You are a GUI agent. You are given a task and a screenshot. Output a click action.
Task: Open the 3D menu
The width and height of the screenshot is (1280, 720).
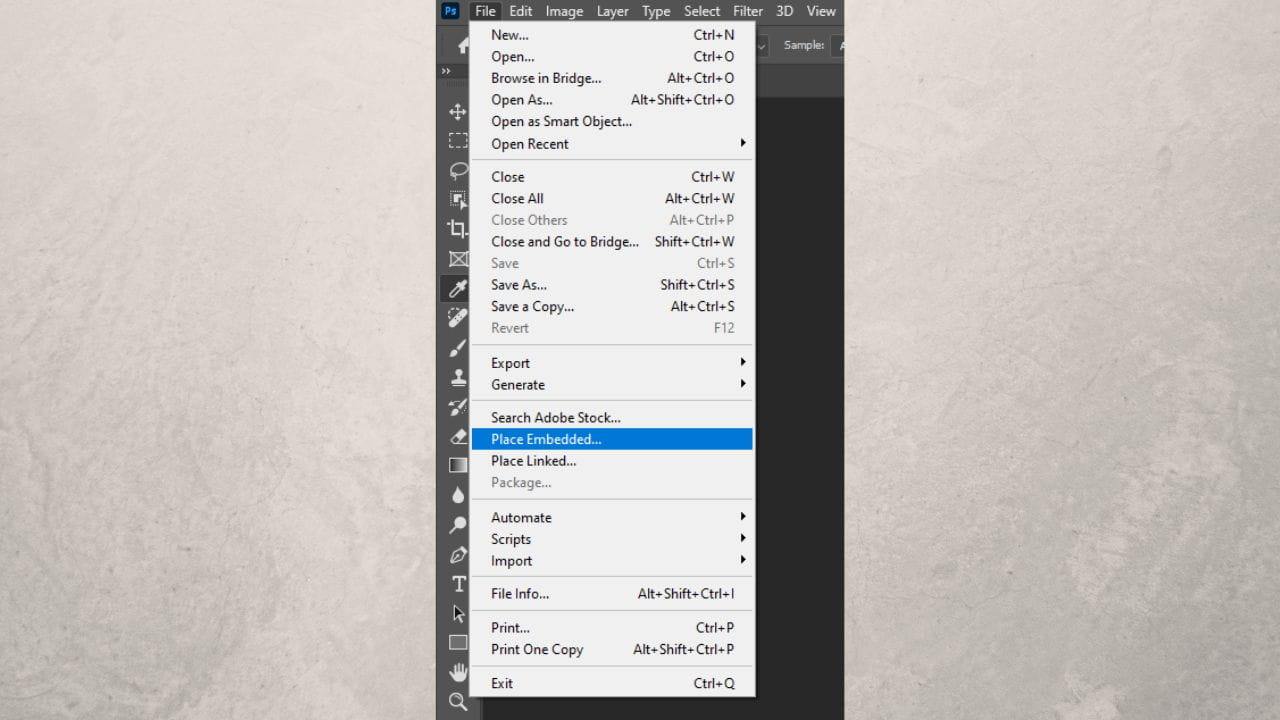click(785, 11)
